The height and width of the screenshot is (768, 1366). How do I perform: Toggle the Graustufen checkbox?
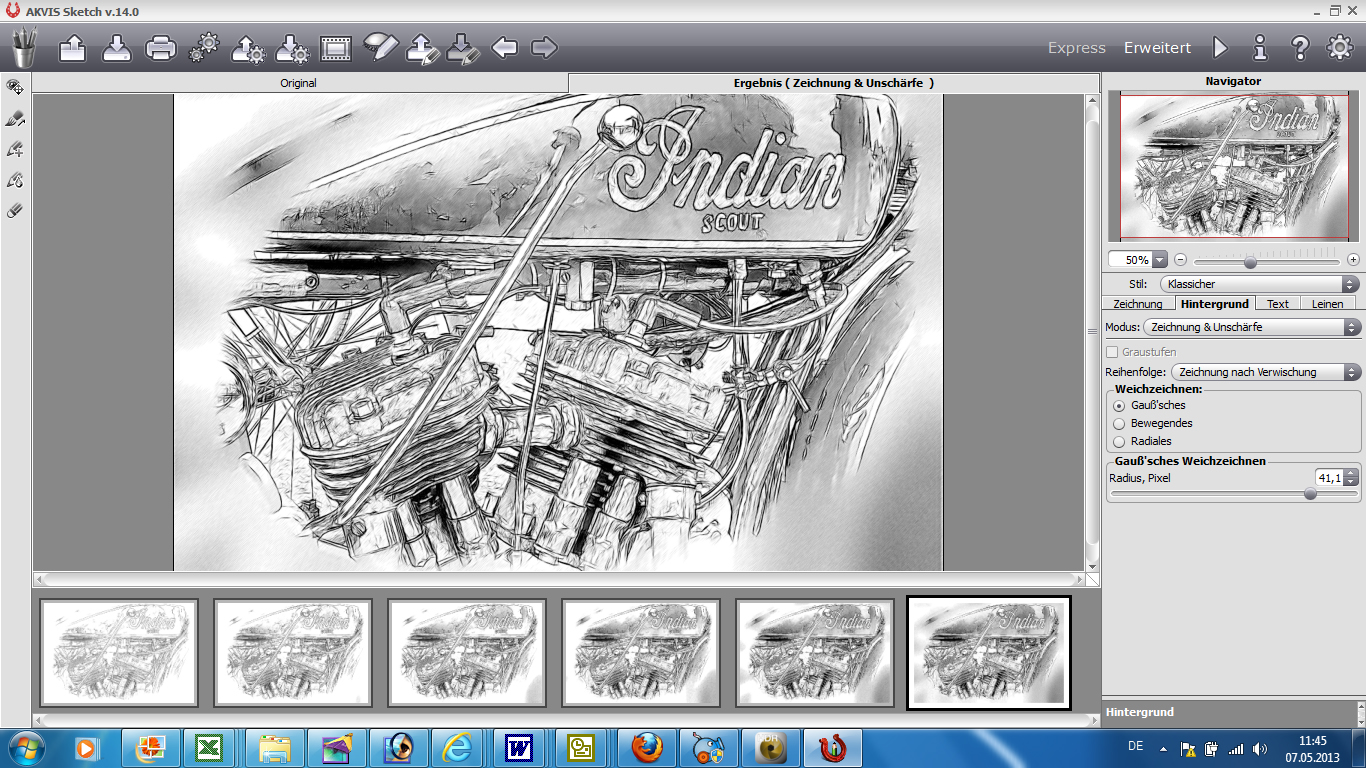click(x=1112, y=352)
